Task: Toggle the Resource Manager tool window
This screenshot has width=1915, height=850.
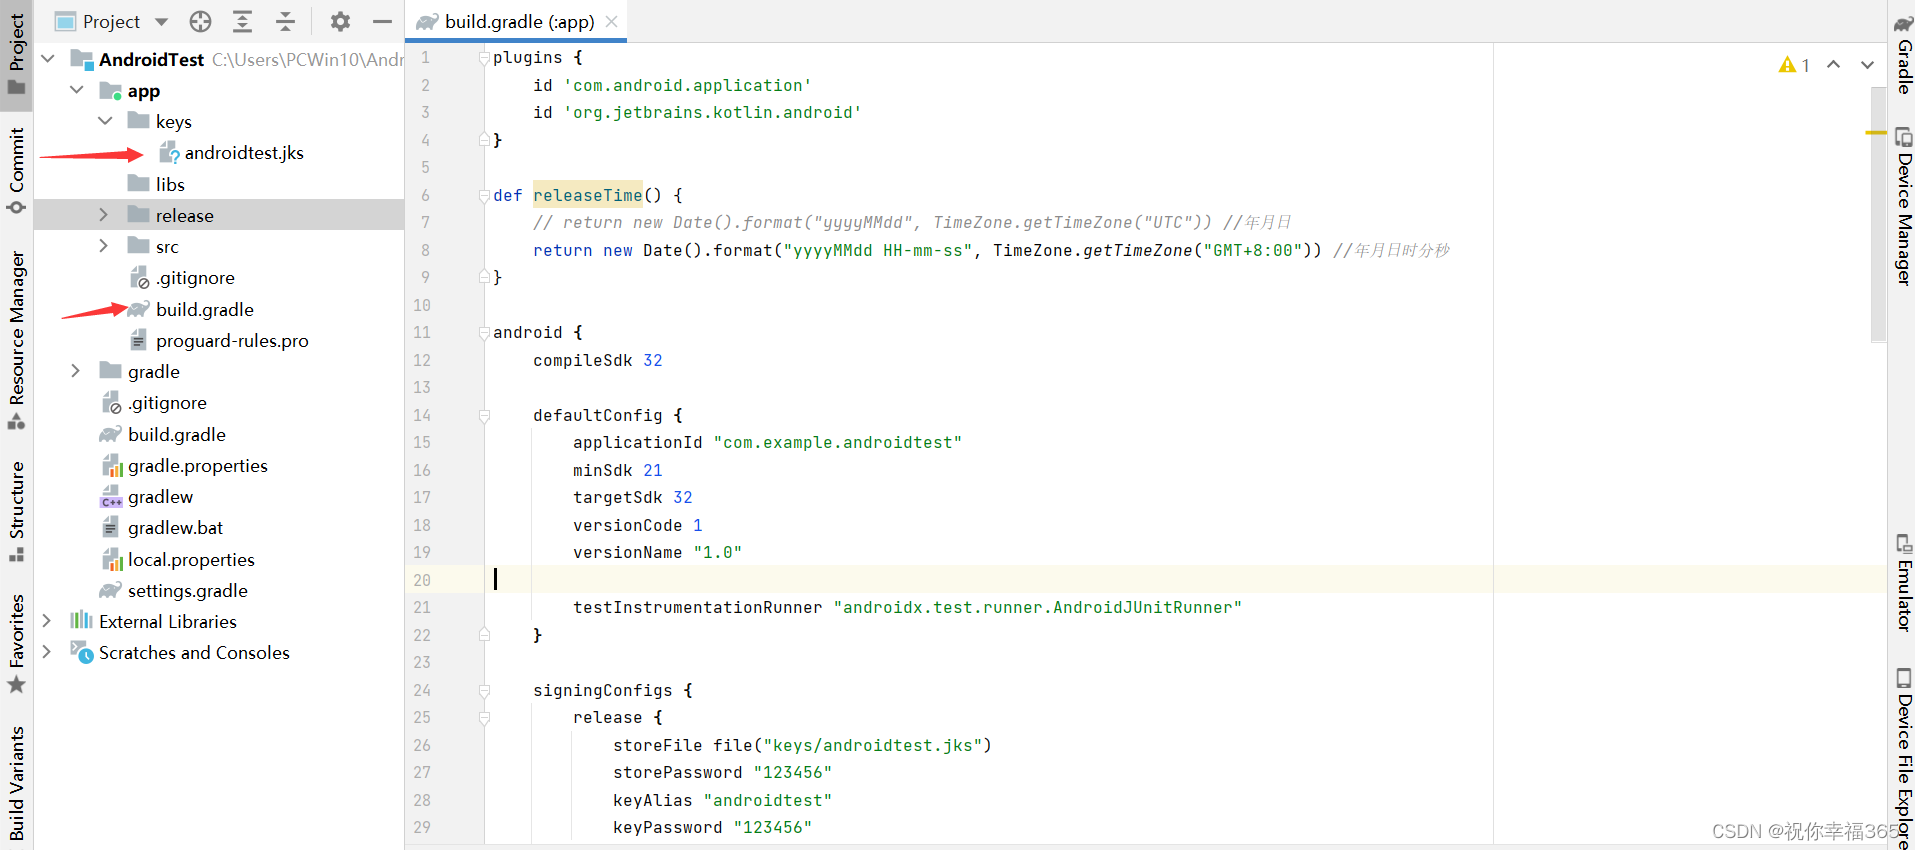Action: (16, 340)
